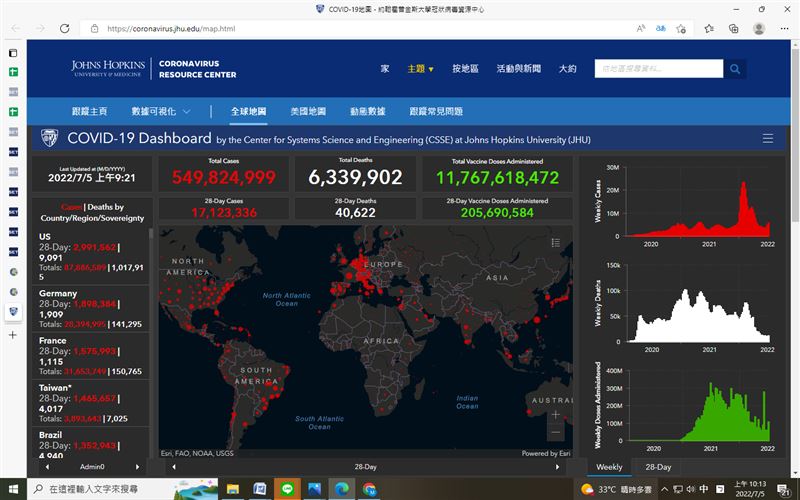
Task: Click the browser refresh button
Action: point(65,29)
